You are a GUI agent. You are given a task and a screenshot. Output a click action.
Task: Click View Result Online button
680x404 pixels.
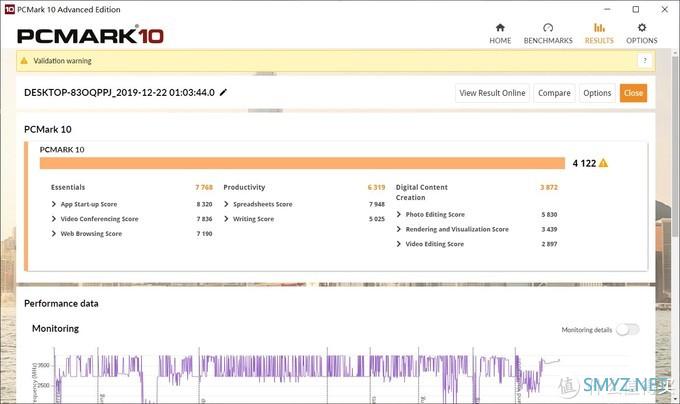[x=492, y=93]
